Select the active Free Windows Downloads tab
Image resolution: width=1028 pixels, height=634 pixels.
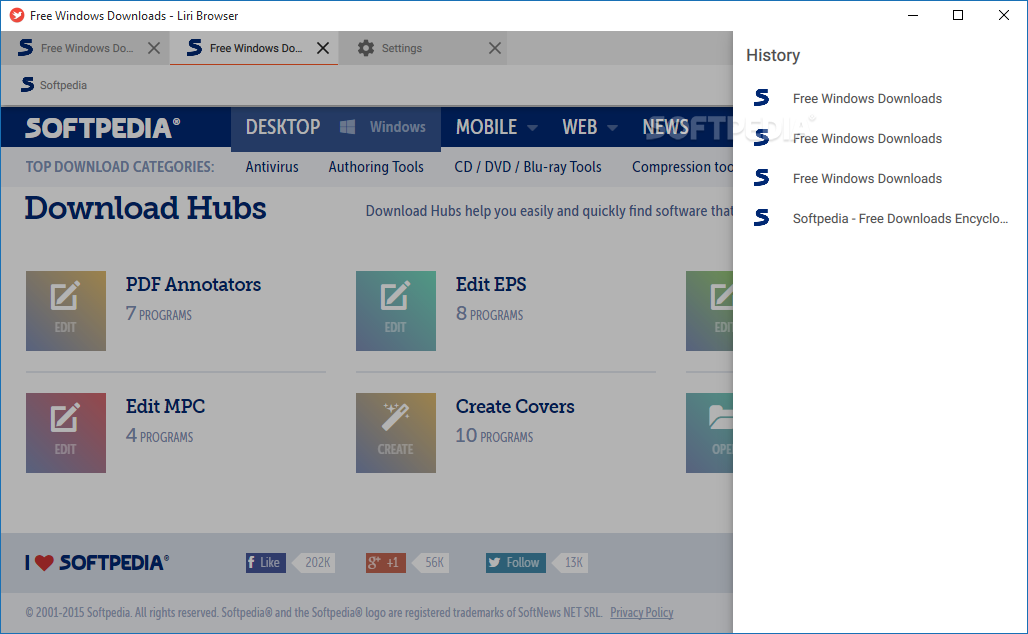(254, 49)
